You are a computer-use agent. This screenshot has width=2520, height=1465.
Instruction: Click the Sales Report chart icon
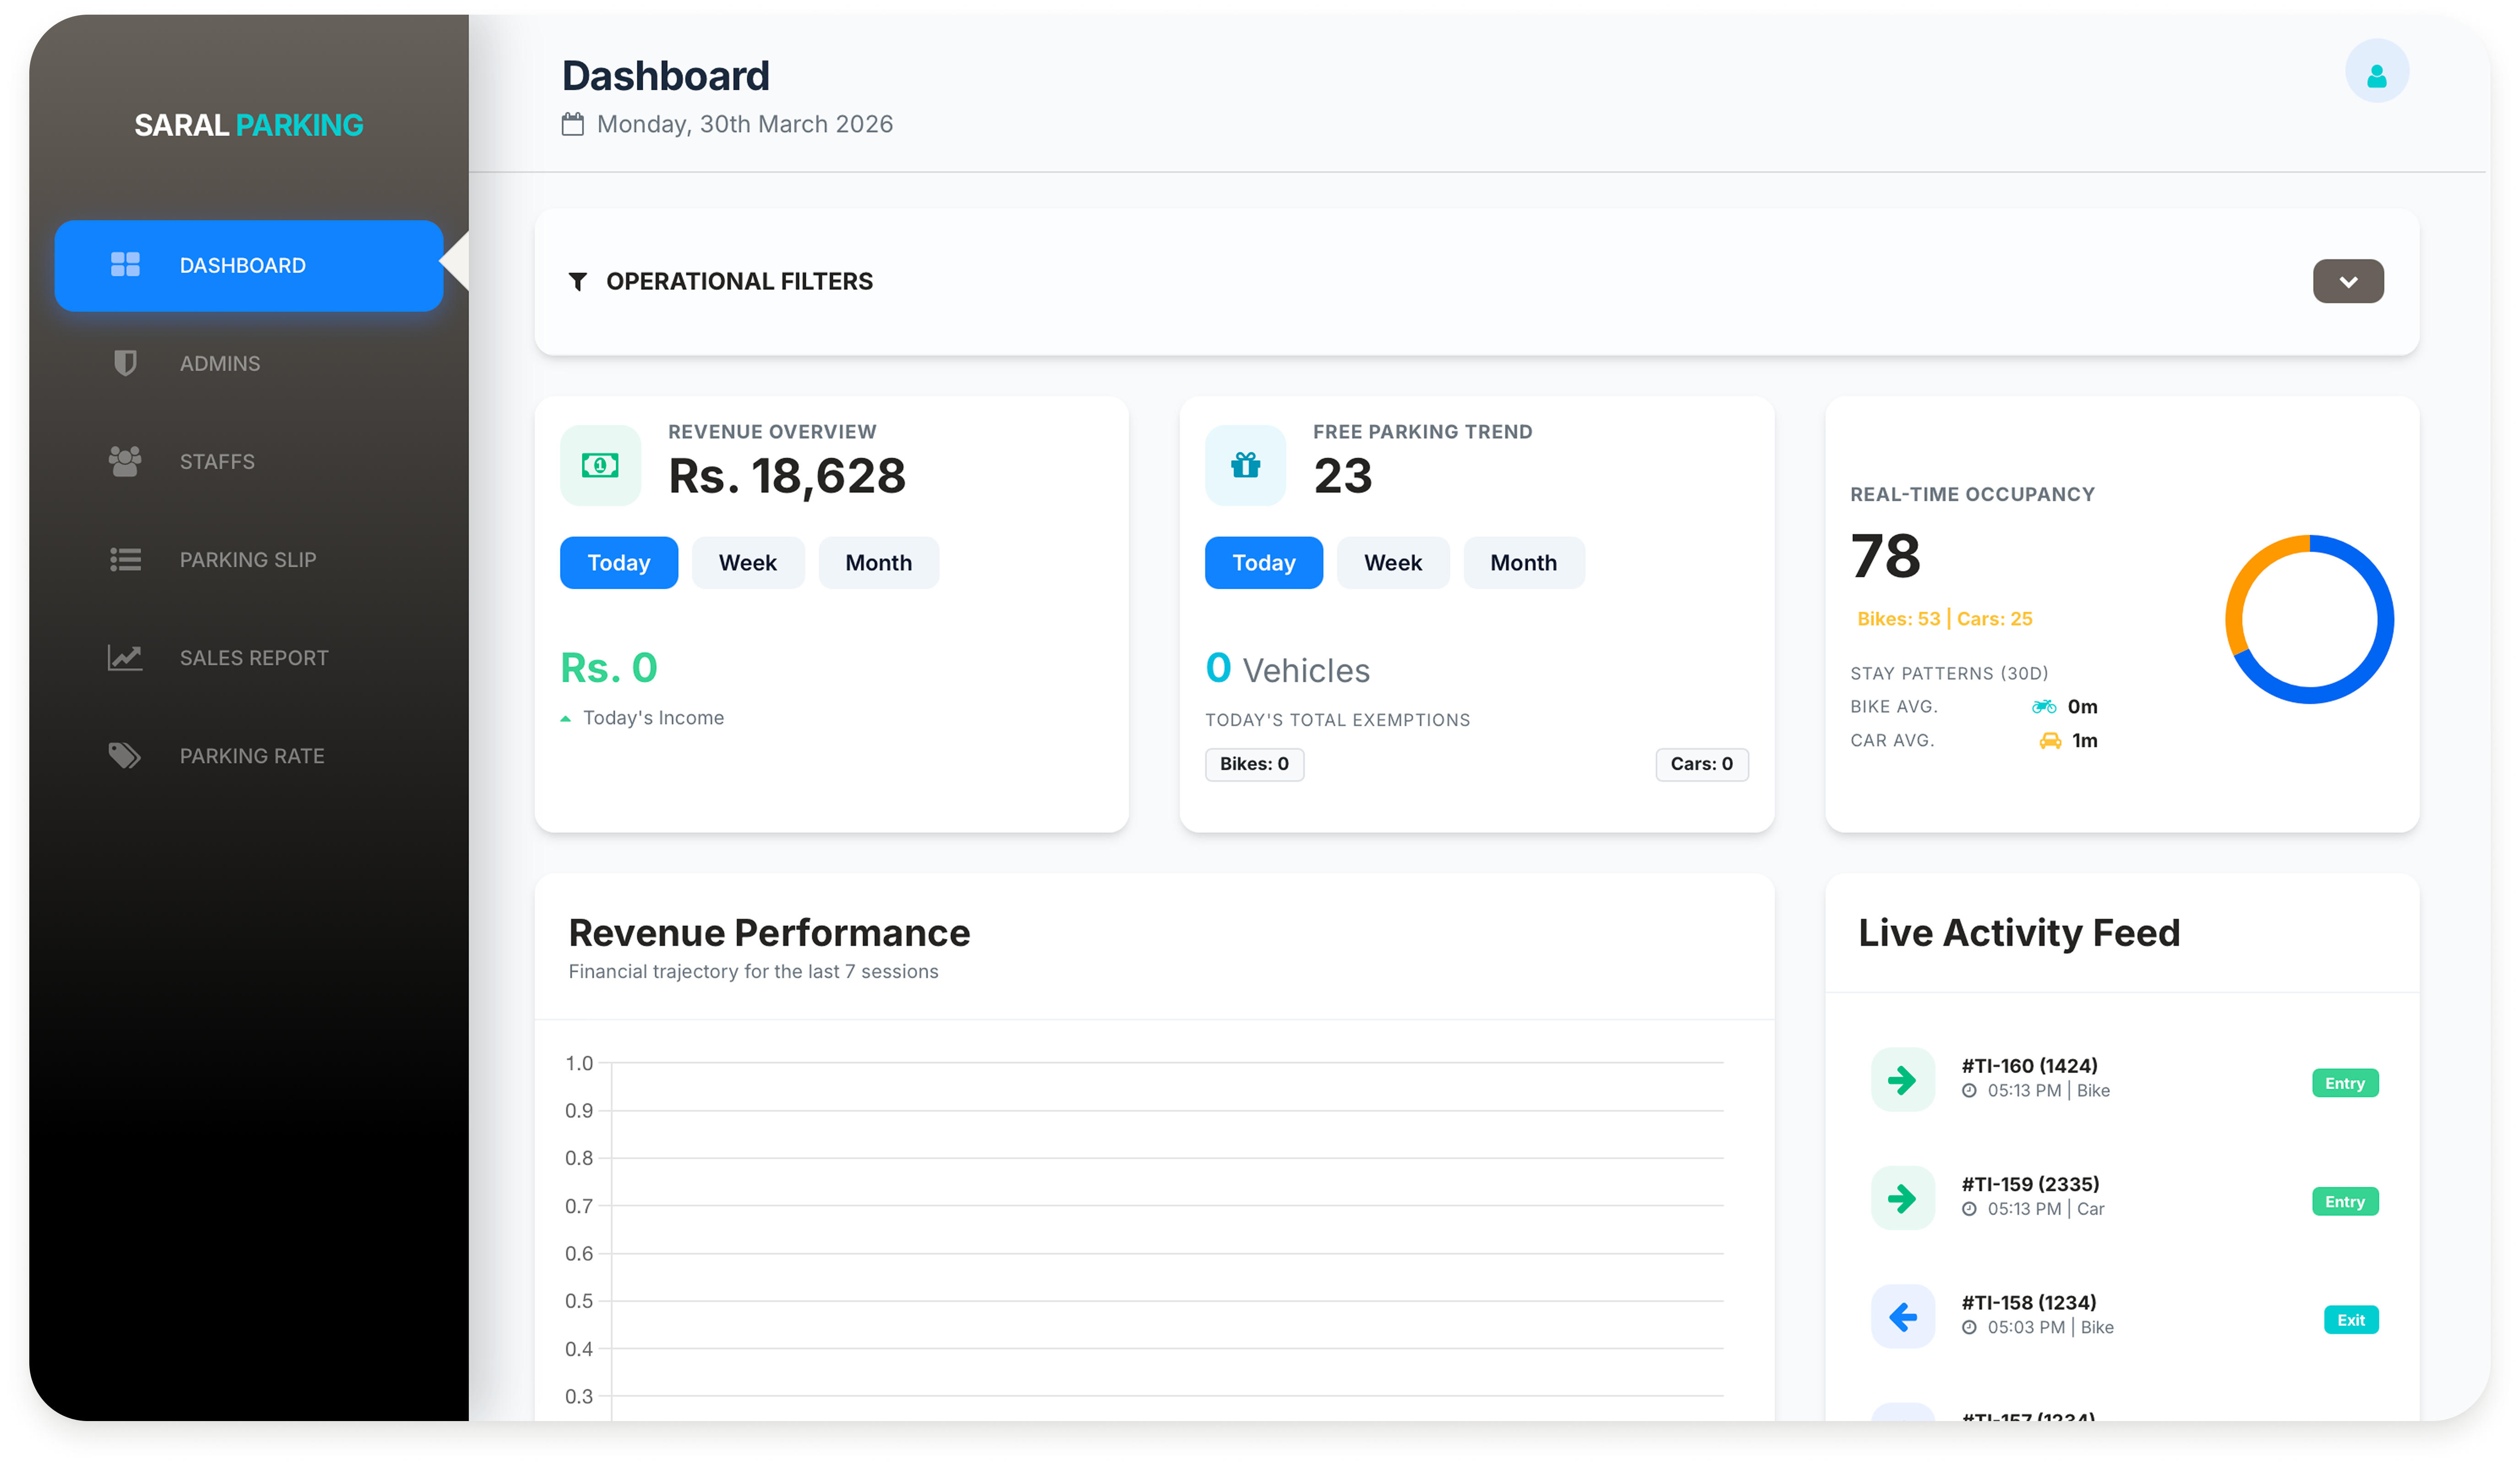125,657
